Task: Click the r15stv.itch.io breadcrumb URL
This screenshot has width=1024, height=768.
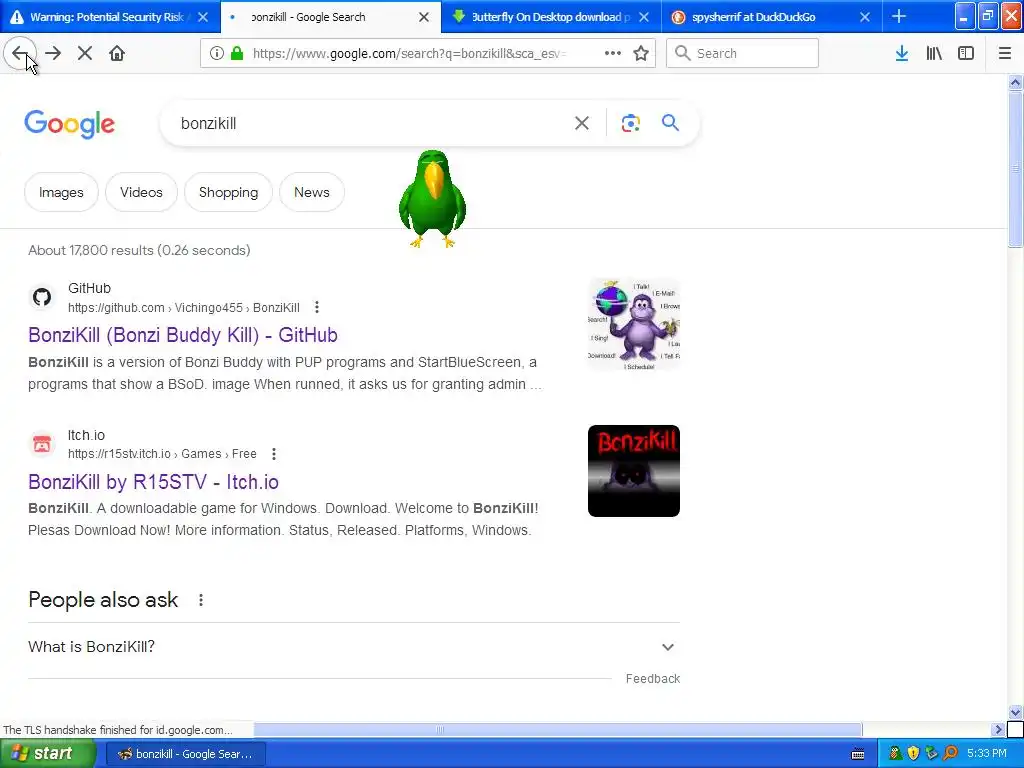Action: pos(162,454)
